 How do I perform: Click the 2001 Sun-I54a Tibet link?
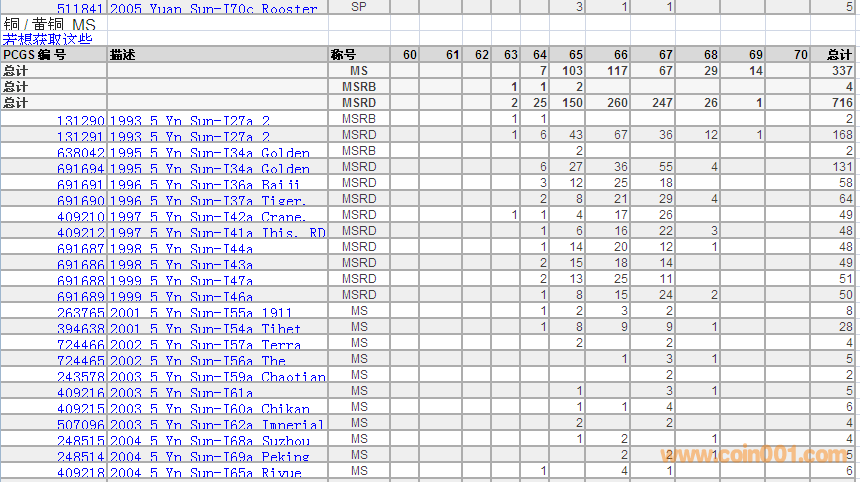205,328
